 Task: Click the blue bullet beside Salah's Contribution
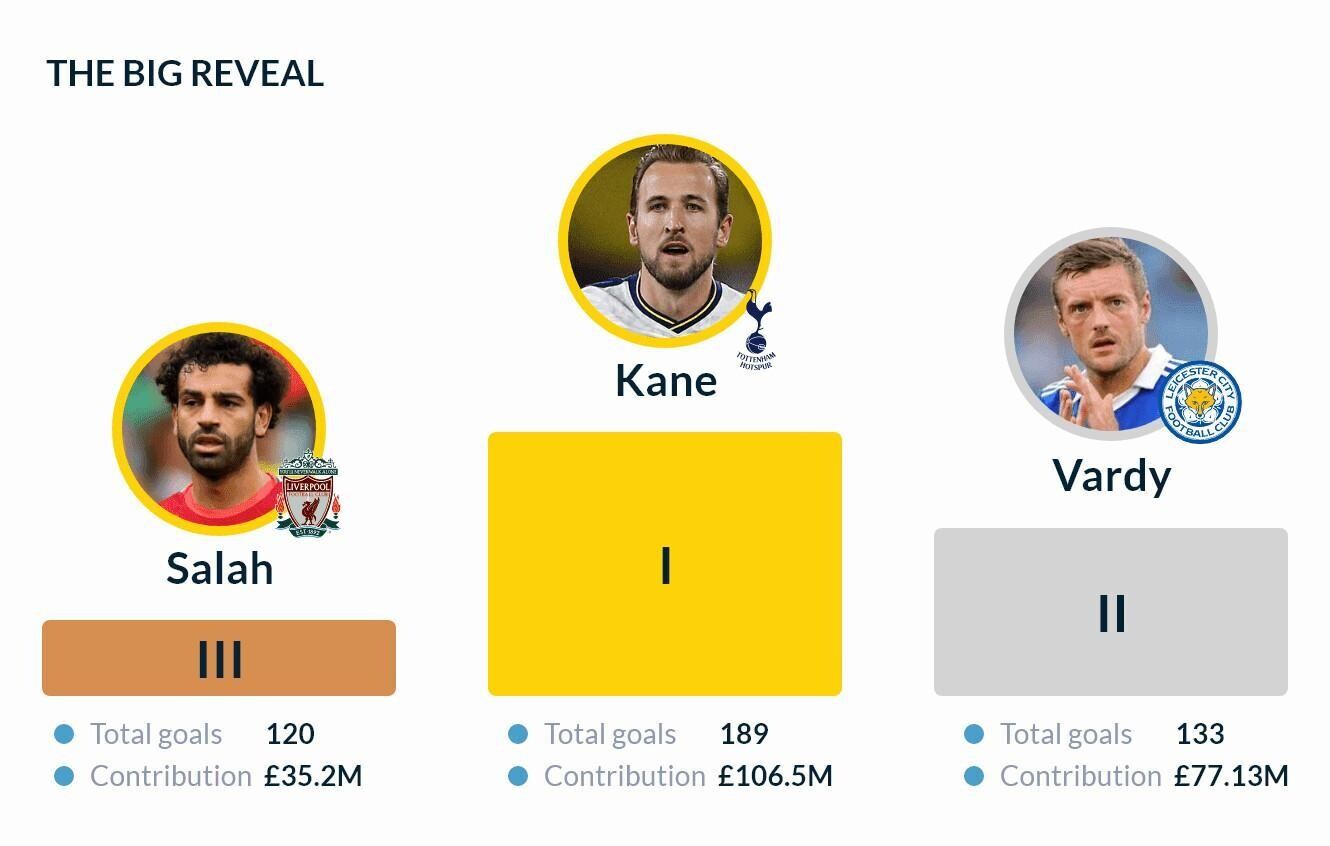pos(64,776)
